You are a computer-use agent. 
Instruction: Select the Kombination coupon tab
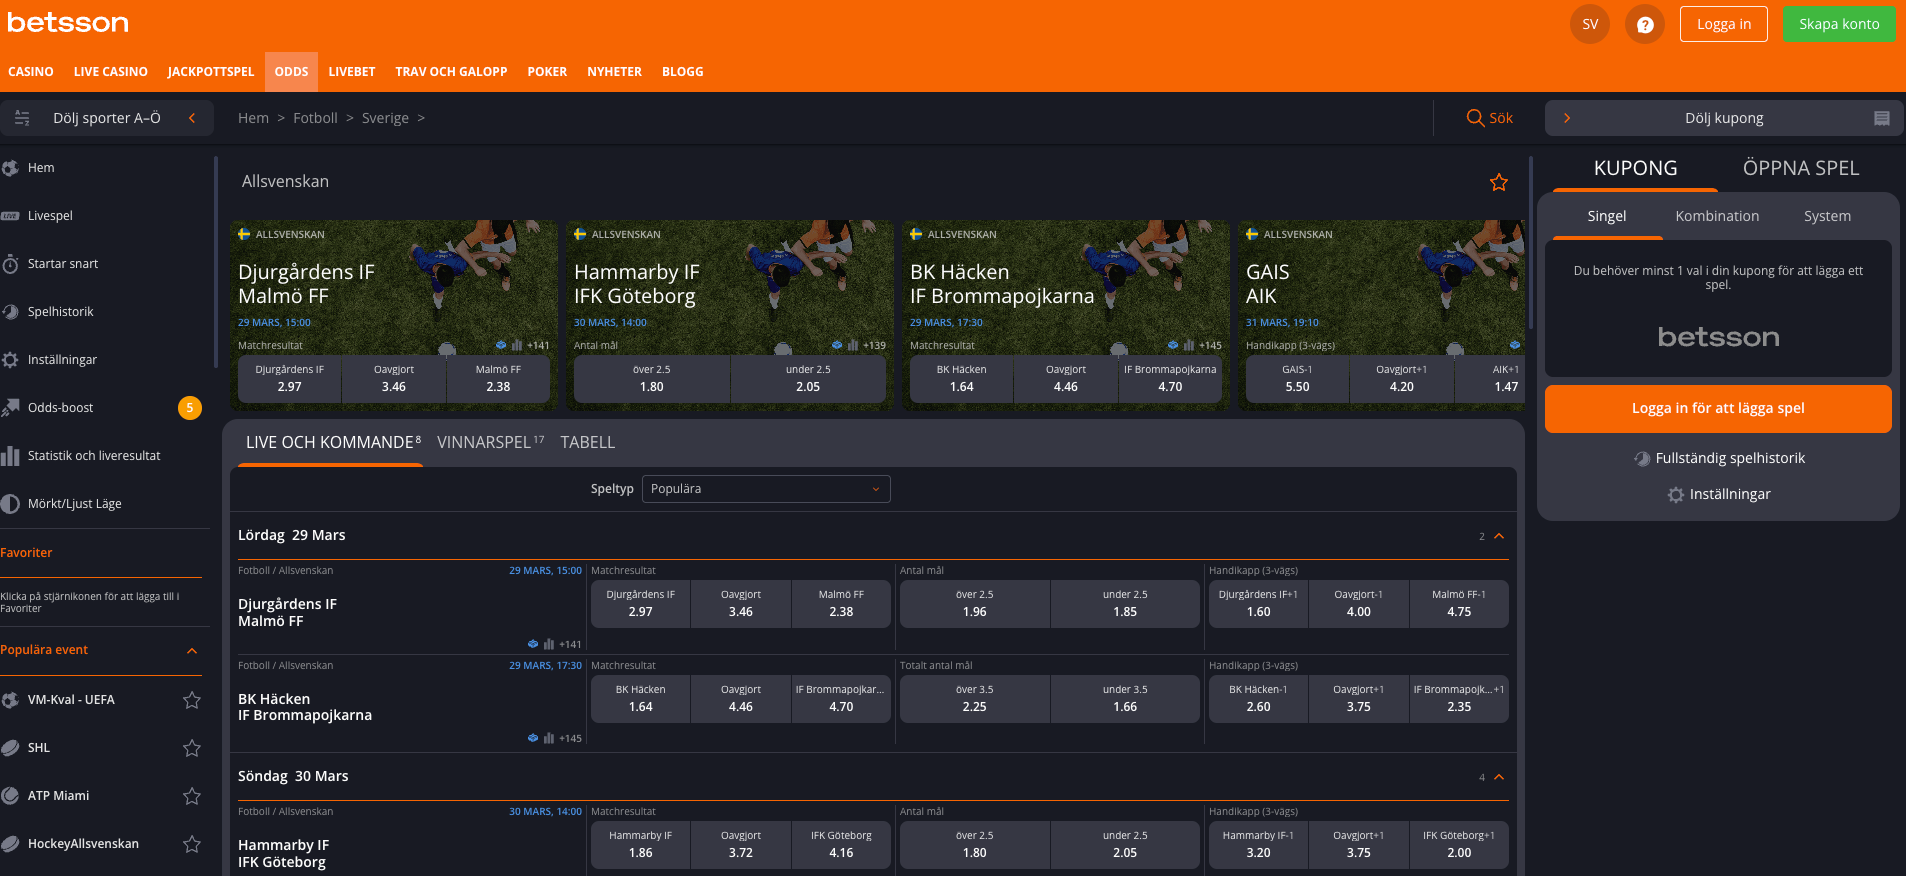point(1717,216)
